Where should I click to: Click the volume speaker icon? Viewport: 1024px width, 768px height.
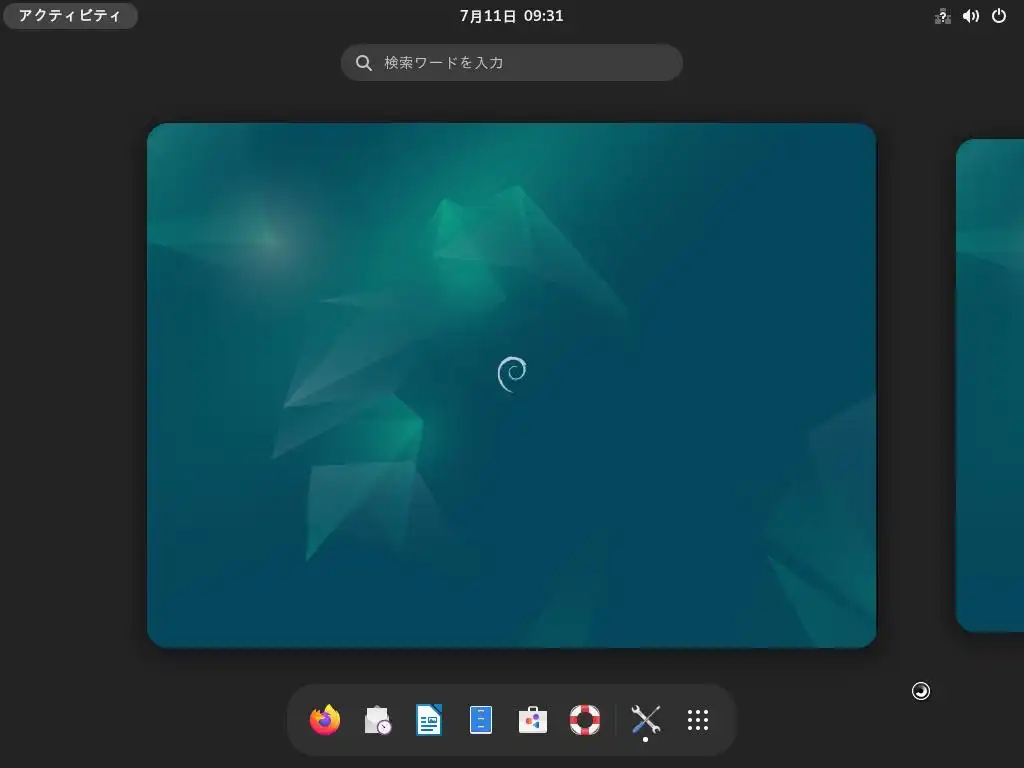tap(970, 16)
